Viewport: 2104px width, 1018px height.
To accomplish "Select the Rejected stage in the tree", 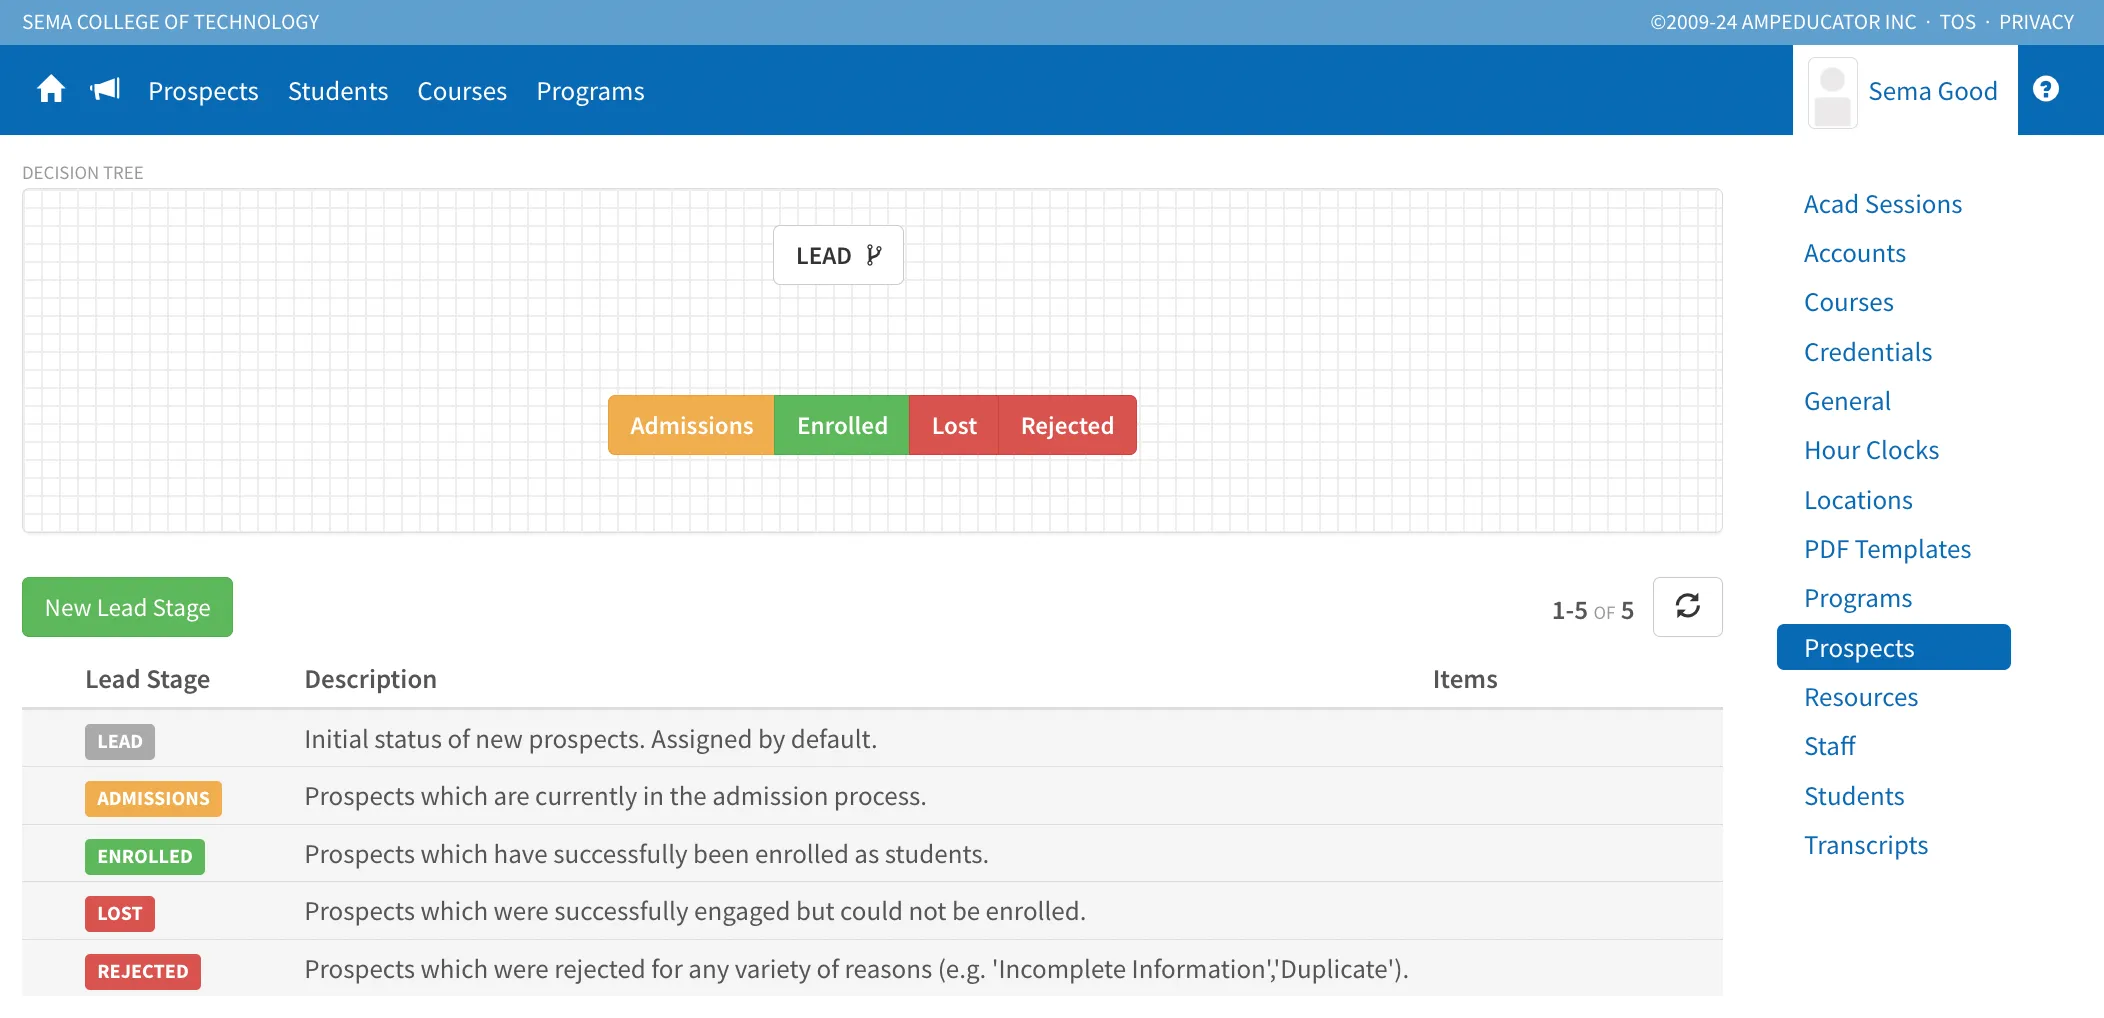I will tap(1067, 425).
